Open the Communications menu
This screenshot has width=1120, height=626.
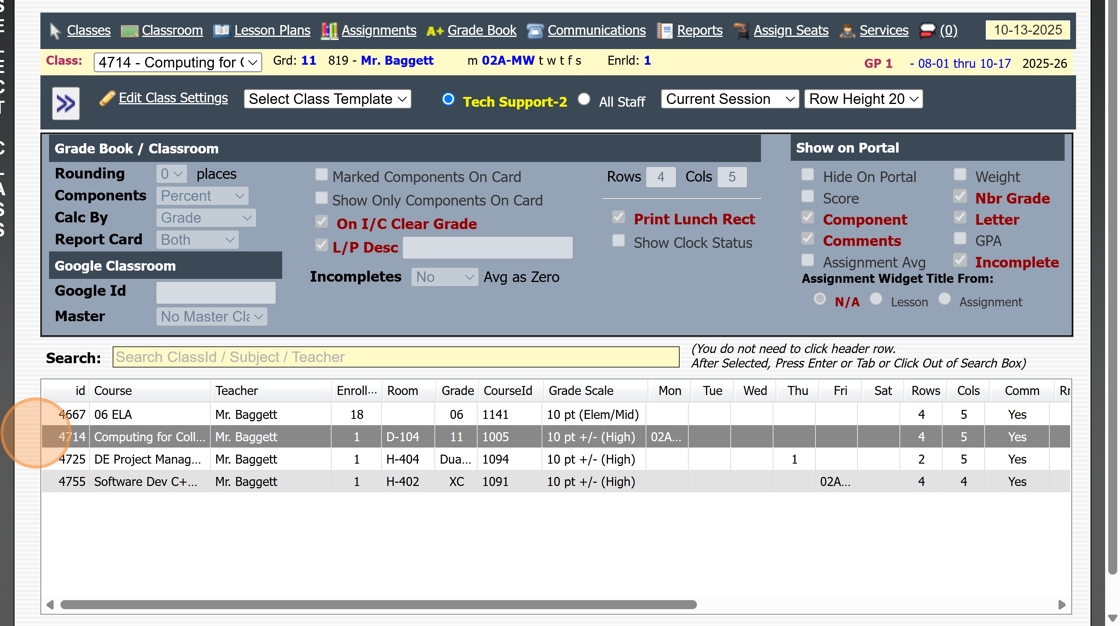point(596,30)
